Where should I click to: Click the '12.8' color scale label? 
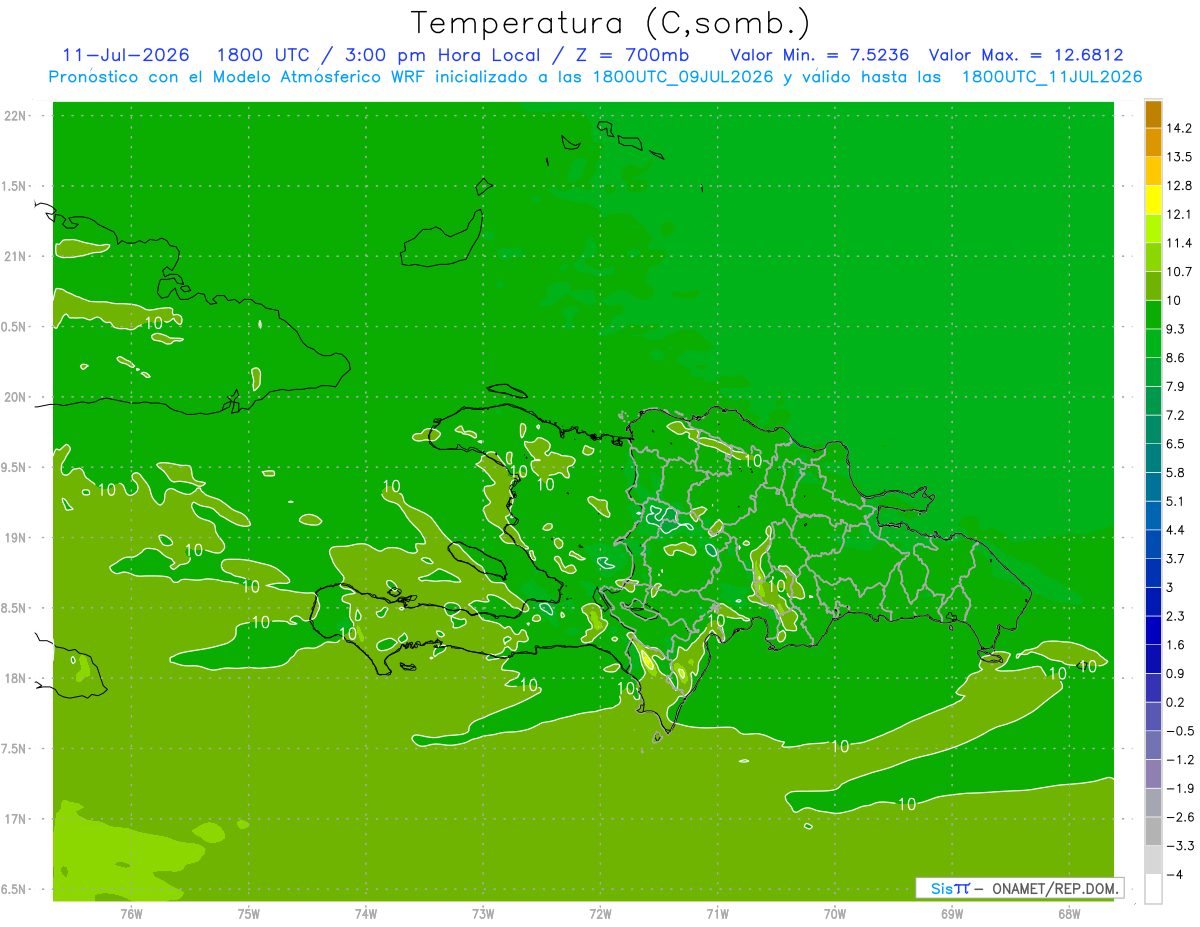tap(1180, 186)
